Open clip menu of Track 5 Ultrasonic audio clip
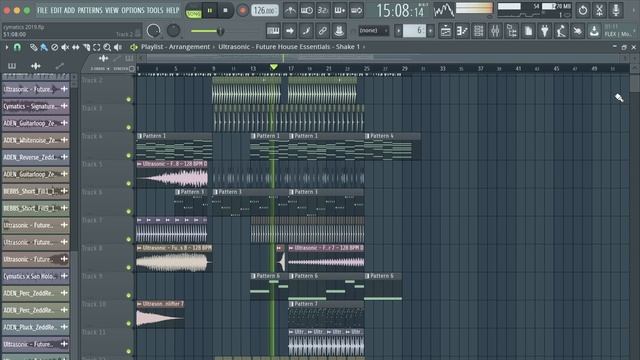 tap(140, 164)
